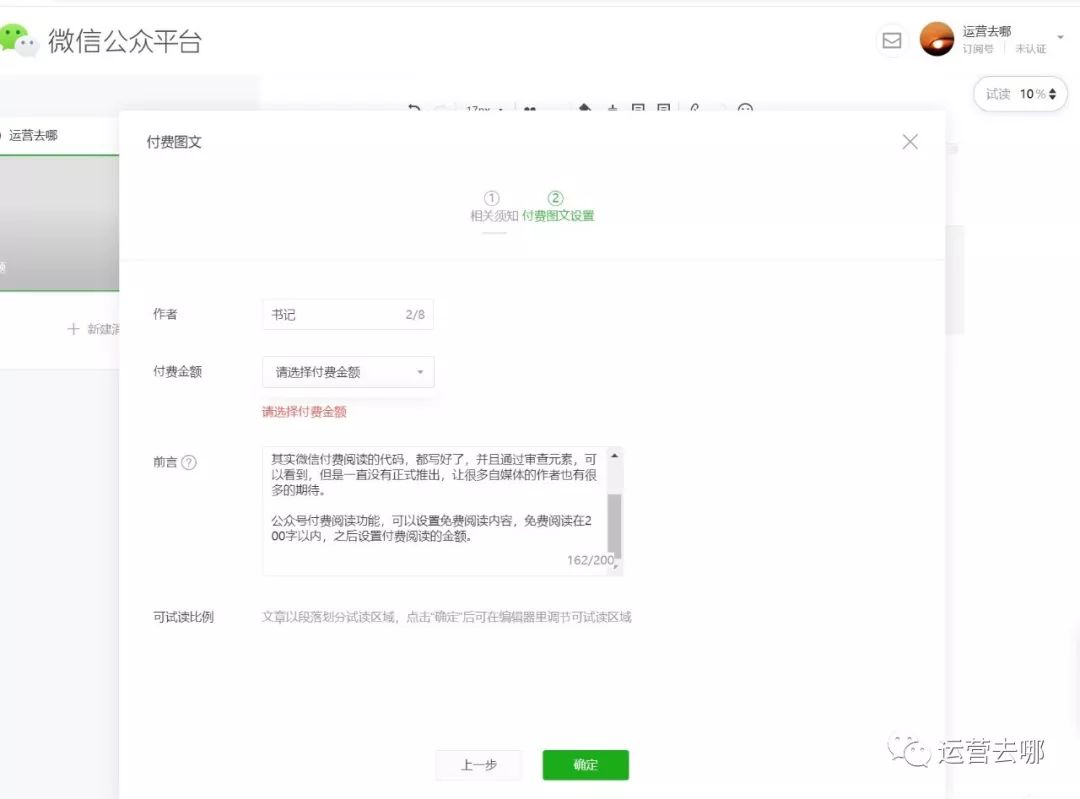Screen dimensions: 1080x799
Task: Click the 可试读比例 description text
Action: tap(446, 616)
